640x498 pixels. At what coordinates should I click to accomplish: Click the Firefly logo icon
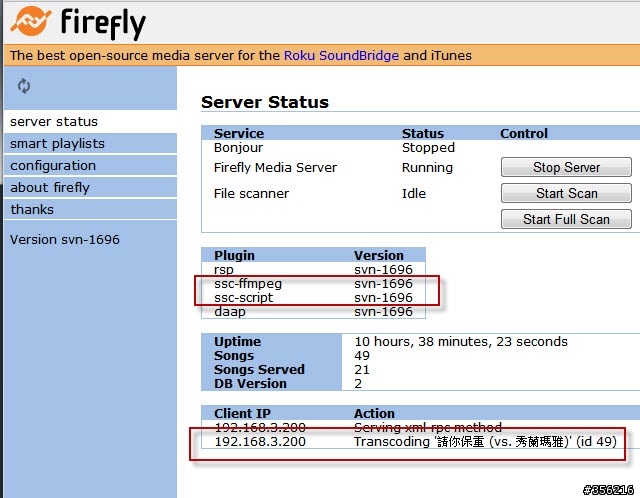coord(31,21)
